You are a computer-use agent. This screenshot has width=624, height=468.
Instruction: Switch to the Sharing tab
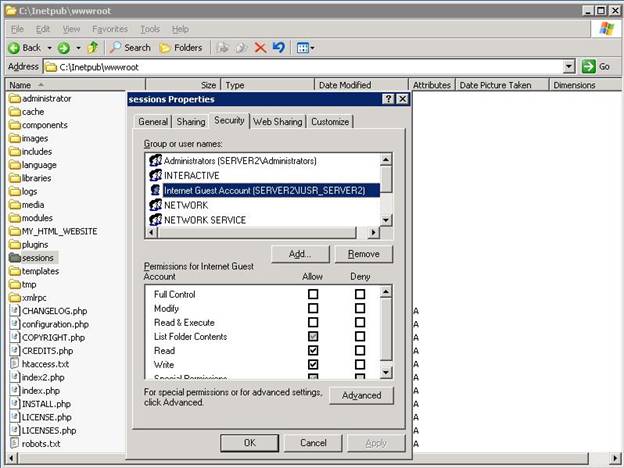coord(191,122)
